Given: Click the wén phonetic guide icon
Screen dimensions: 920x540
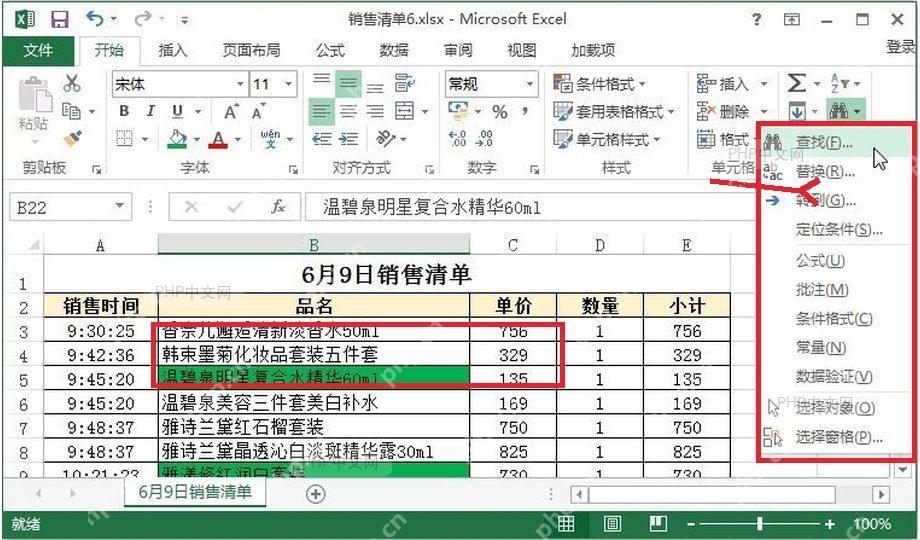Looking at the screenshot, I should [x=270, y=139].
